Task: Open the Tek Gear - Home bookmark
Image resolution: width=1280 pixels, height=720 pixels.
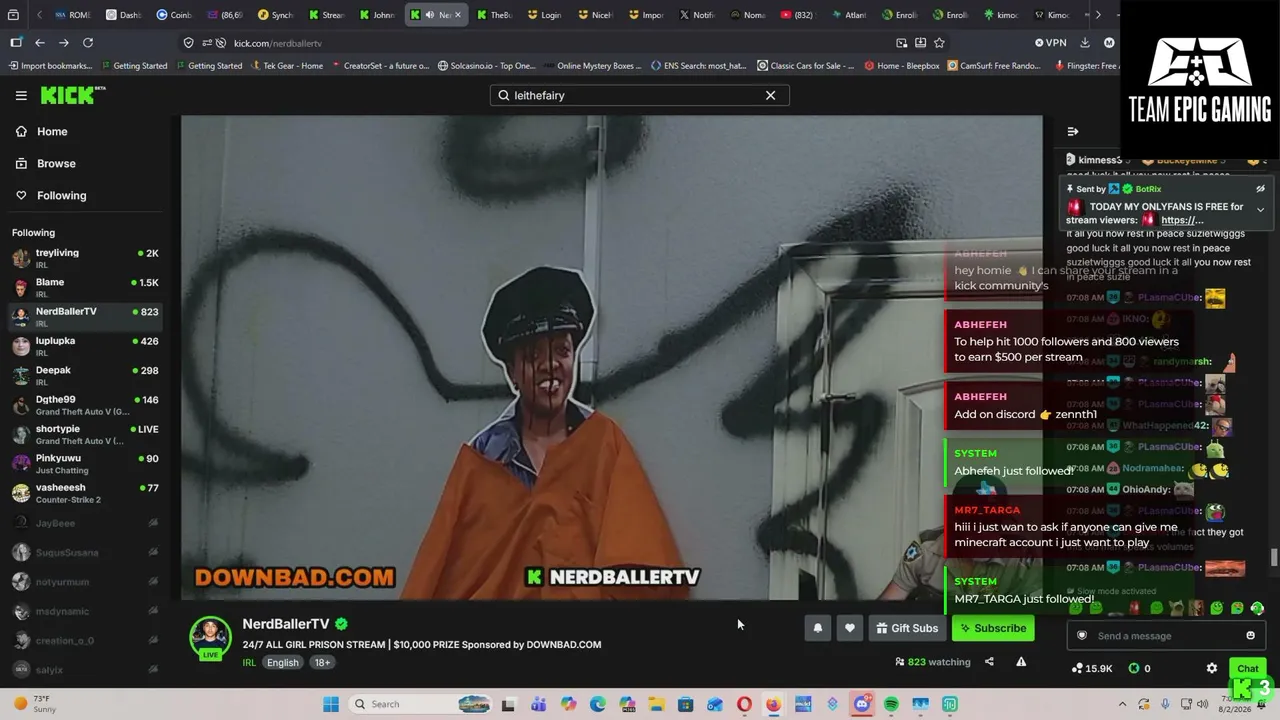Action: tap(287, 66)
